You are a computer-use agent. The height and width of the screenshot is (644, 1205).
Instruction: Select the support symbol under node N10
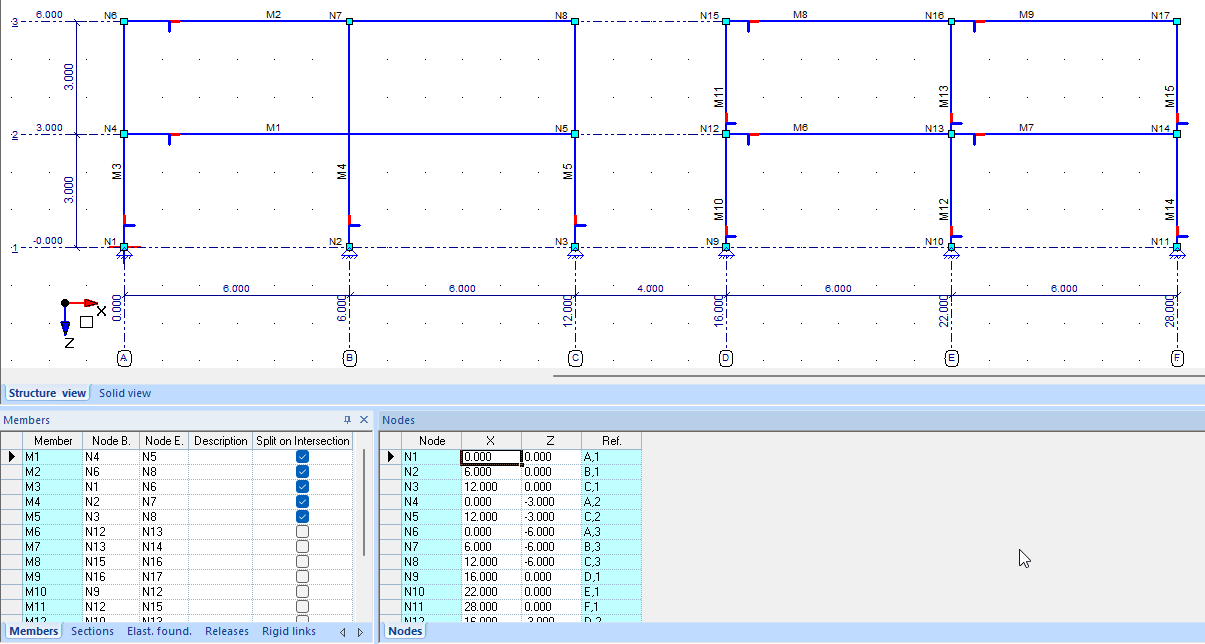point(951,254)
